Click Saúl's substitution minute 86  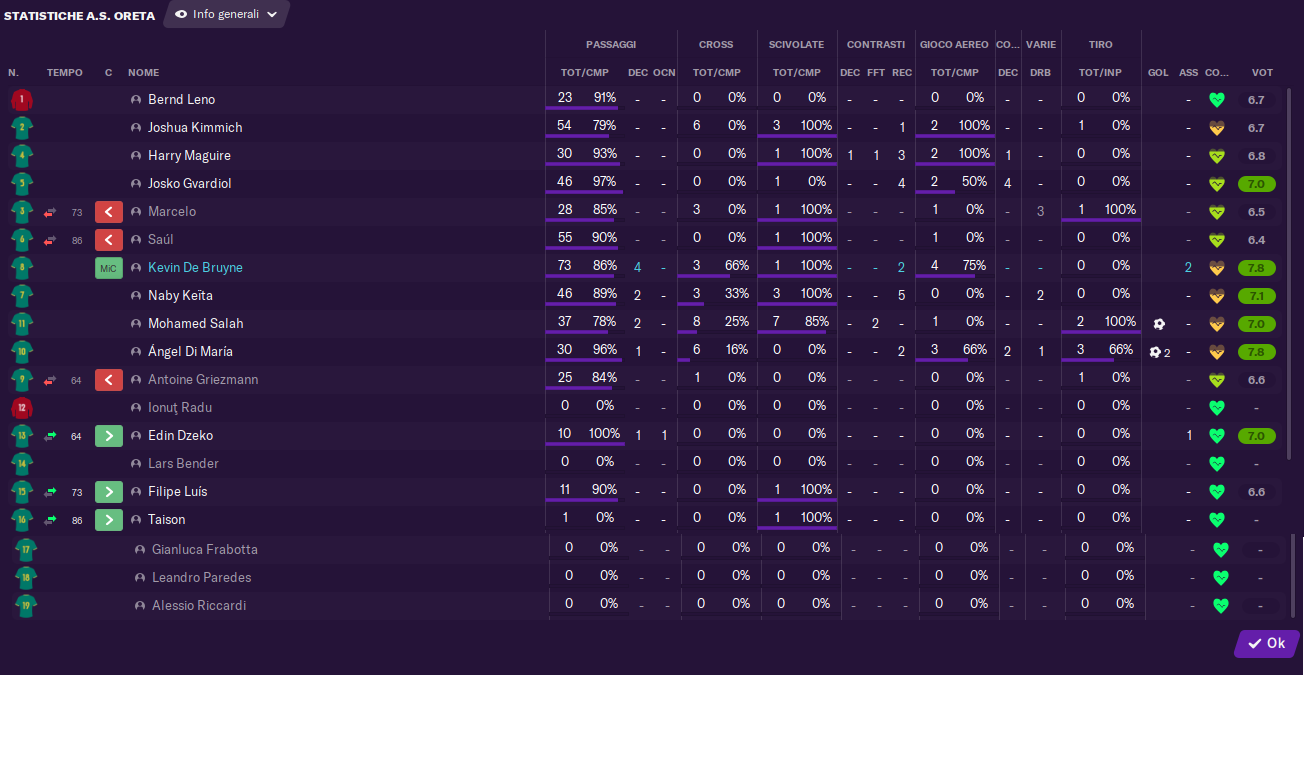point(77,240)
